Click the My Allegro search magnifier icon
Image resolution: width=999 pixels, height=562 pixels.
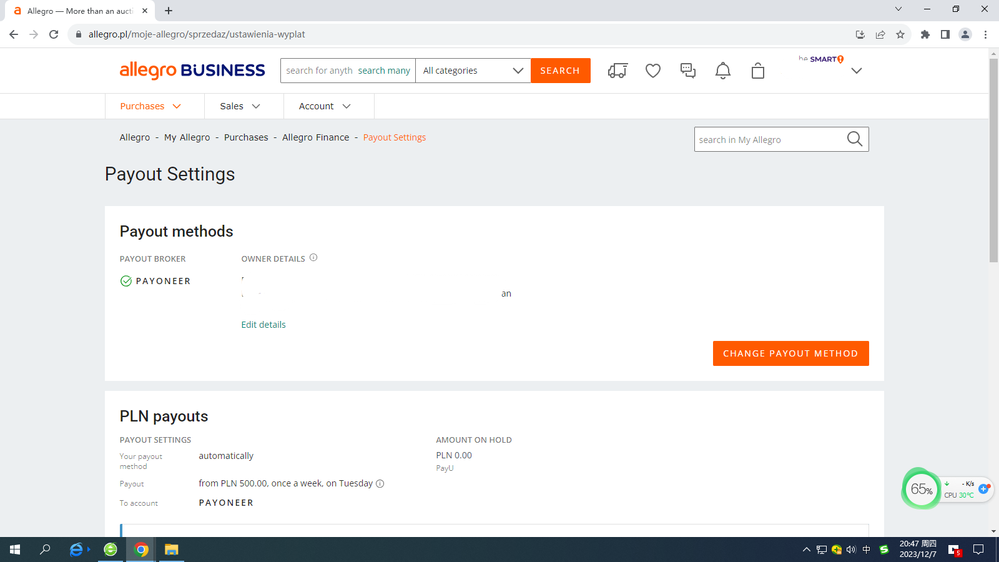(854, 139)
